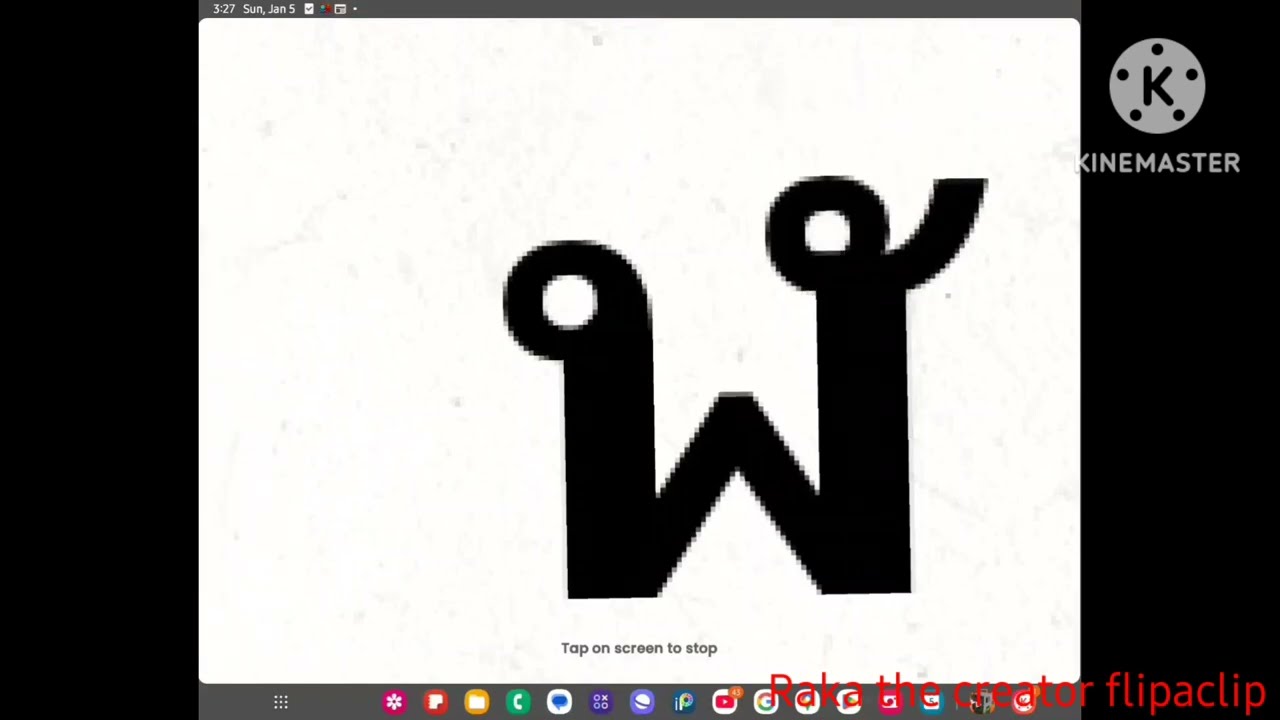Open the Google app icon
1280x720 pixels.
coord(766,702)
